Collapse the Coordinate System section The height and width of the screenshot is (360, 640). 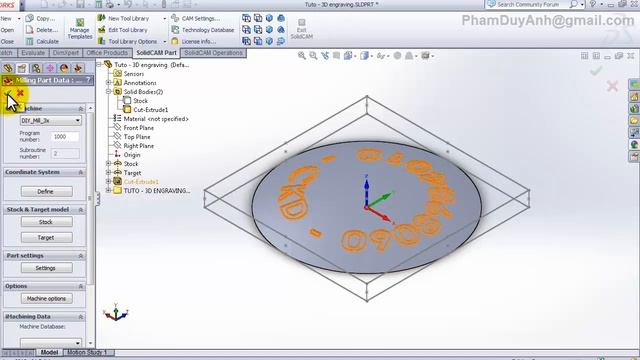[x=80, y=173]
